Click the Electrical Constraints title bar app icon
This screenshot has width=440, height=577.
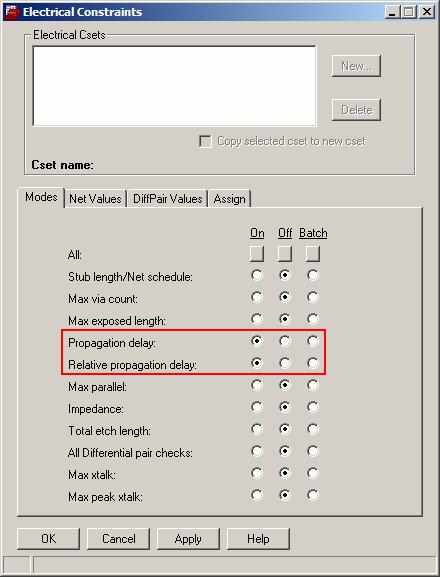pos(12,12)
